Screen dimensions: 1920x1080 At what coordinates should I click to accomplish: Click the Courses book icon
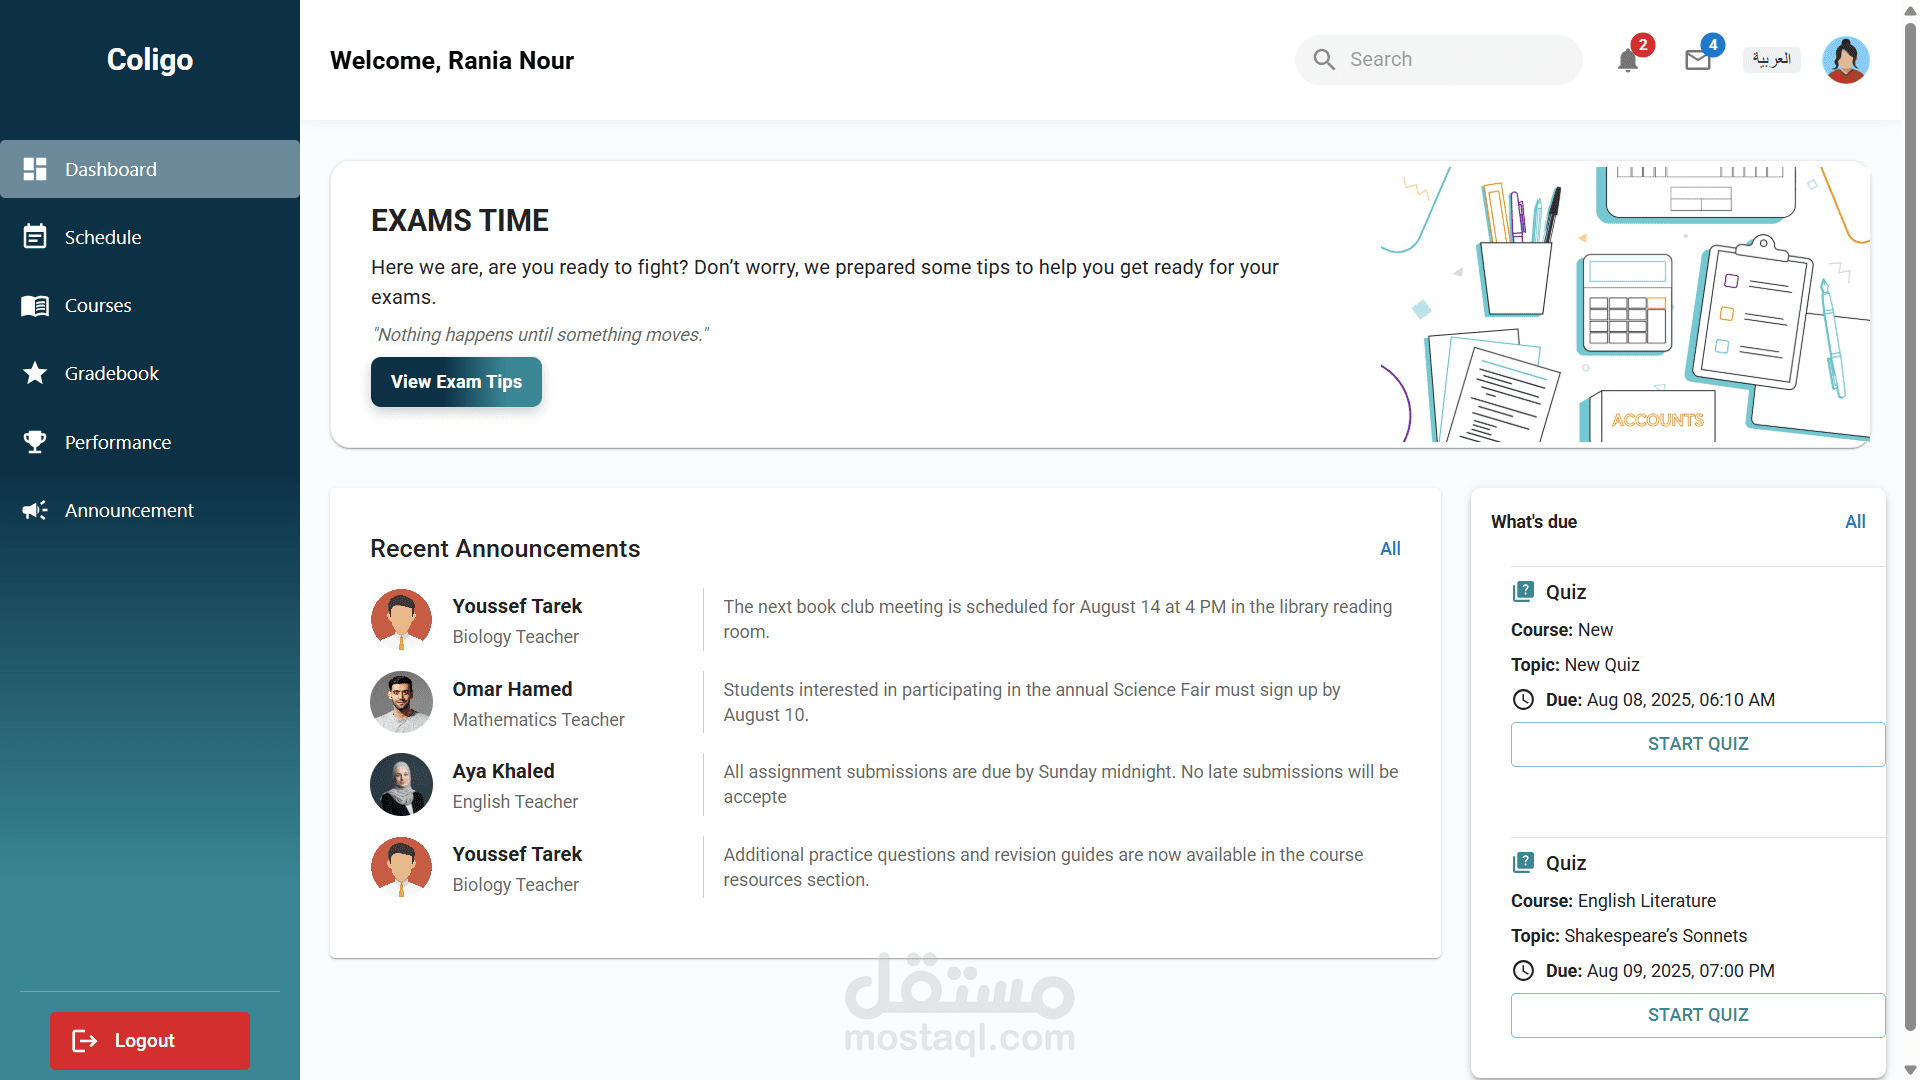(x=35, y=305)
